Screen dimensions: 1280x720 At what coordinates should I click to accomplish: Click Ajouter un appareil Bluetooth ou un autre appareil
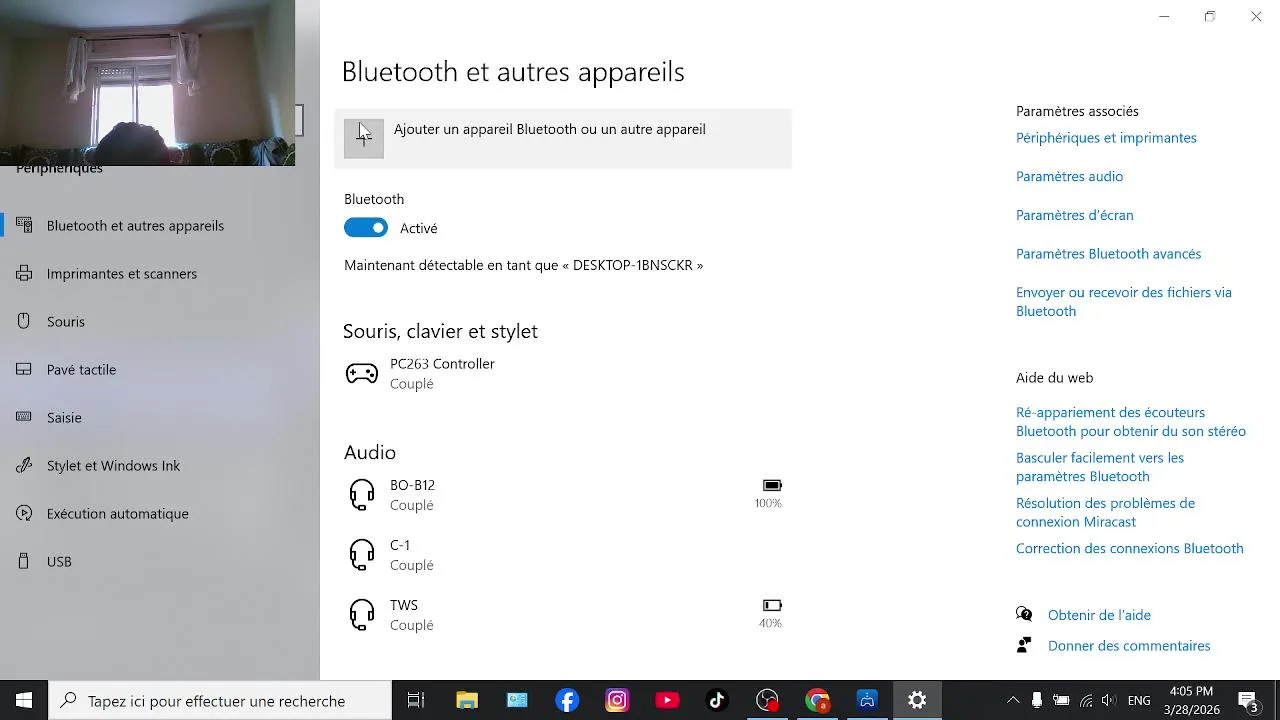[x=563, y=138]
